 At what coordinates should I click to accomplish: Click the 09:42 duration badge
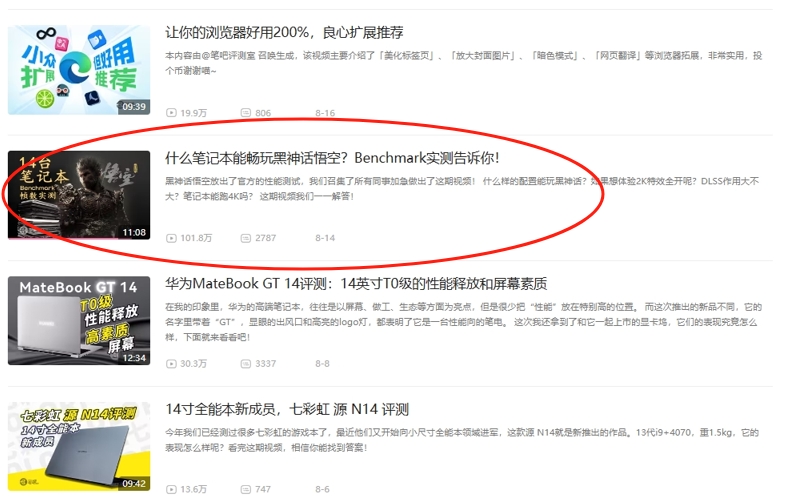134,483
